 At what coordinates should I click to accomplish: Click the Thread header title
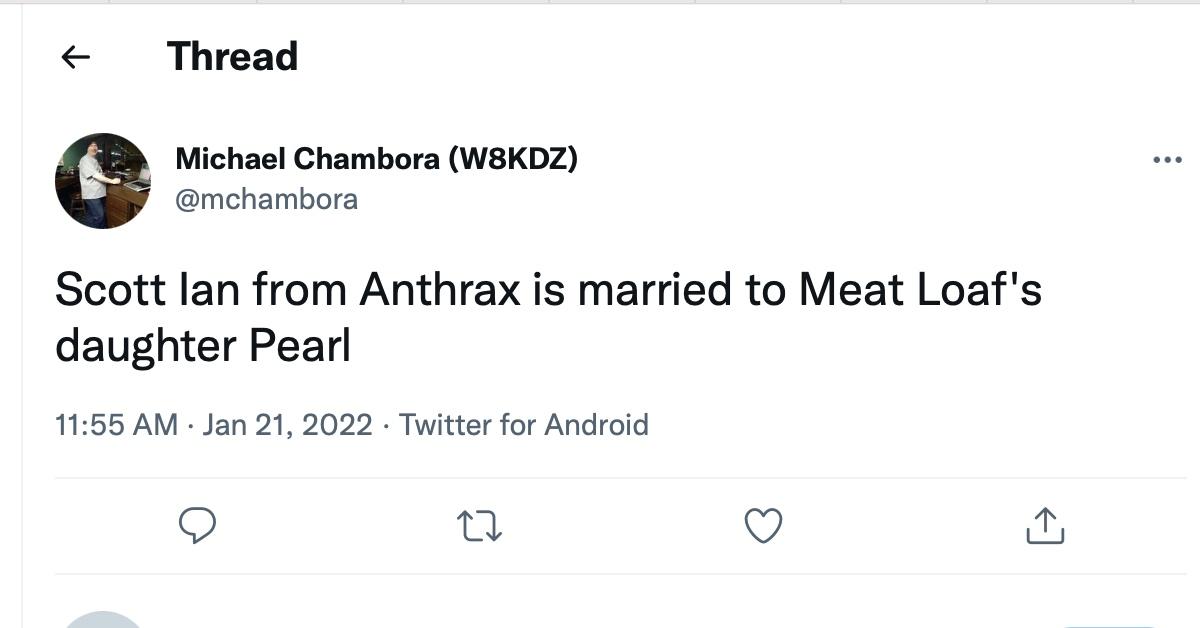pos(231,57)
